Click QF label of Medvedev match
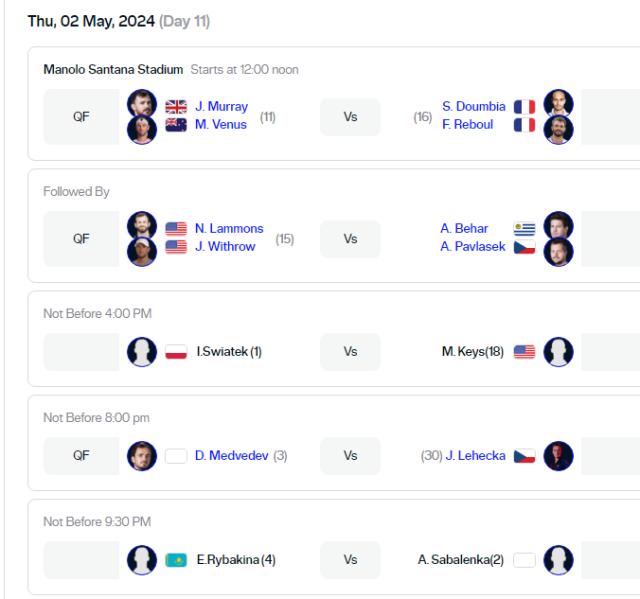This screenshot has height=599, width=640. point(81,456)
